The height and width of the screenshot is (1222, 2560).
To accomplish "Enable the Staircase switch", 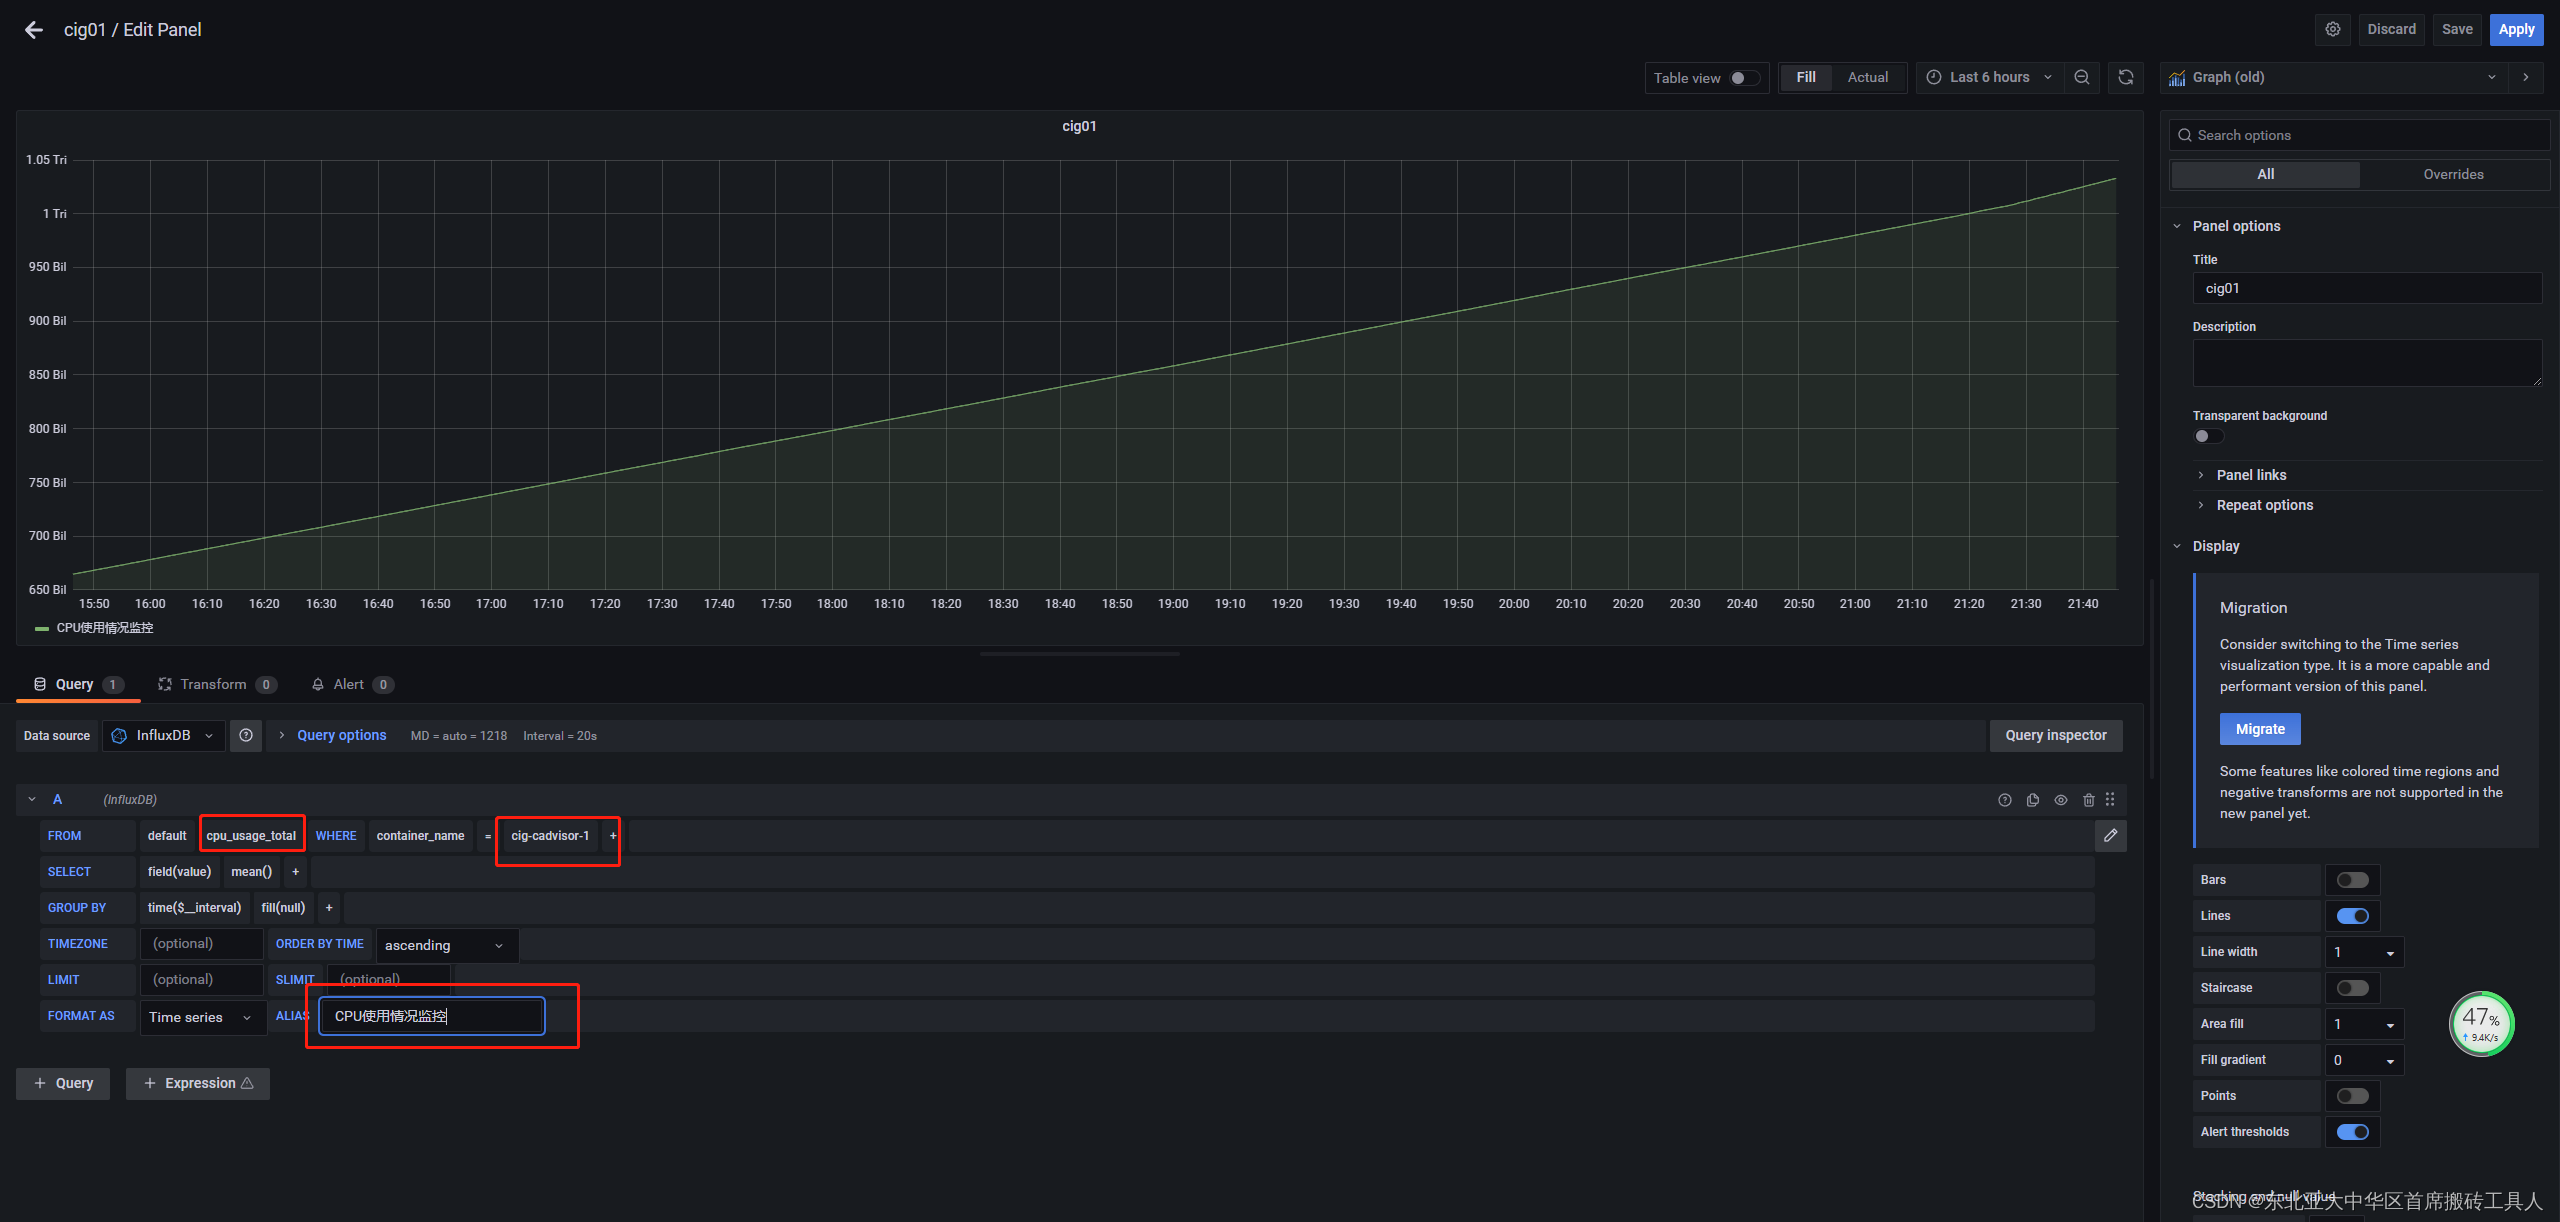I will click(x=2353, y=988).
